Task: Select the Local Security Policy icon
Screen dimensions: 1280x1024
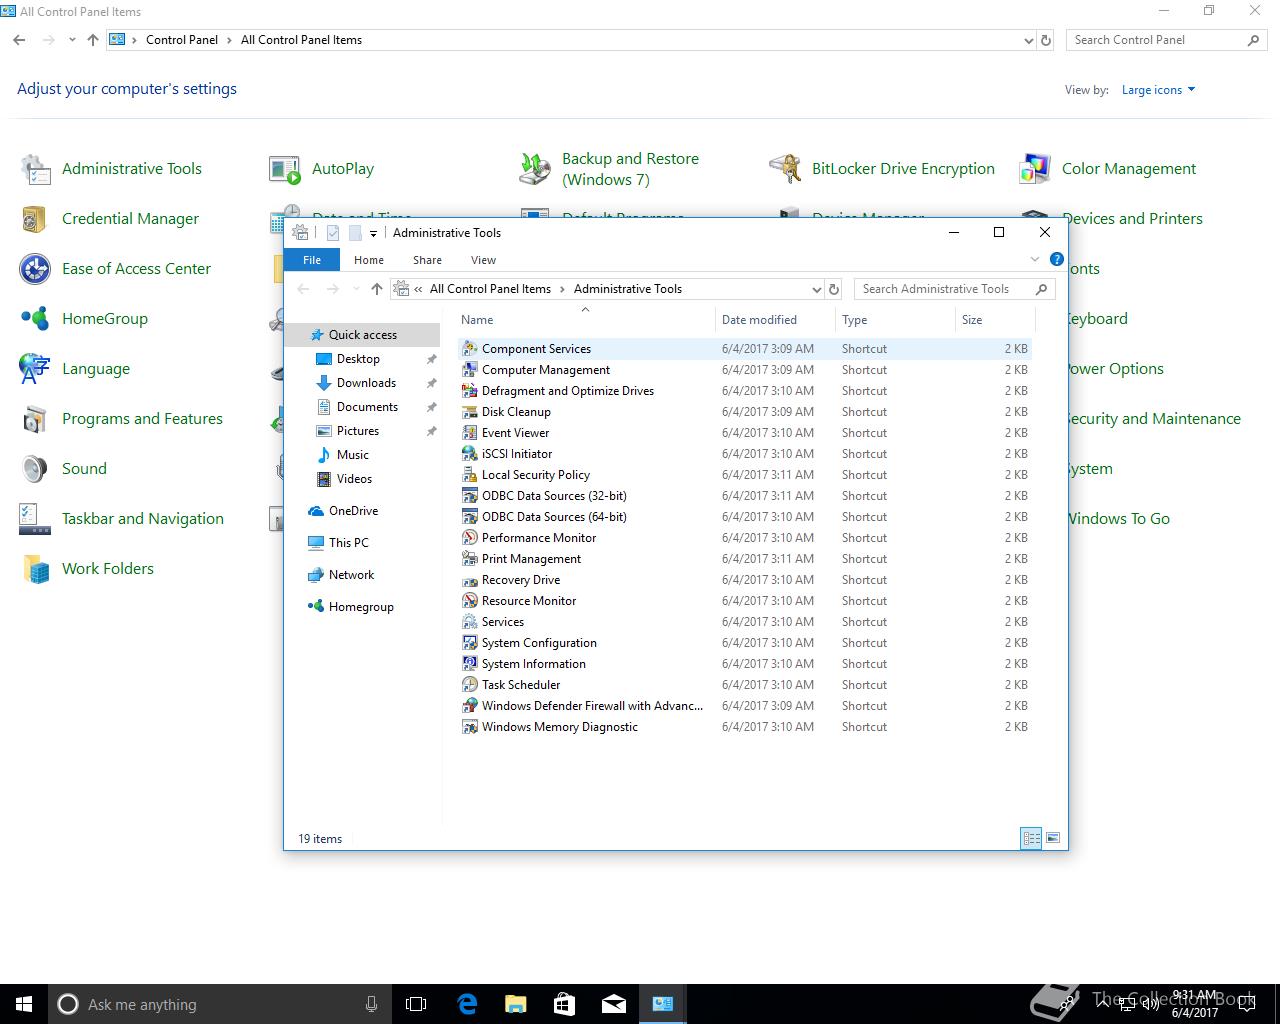Action: tap(469, 475)
